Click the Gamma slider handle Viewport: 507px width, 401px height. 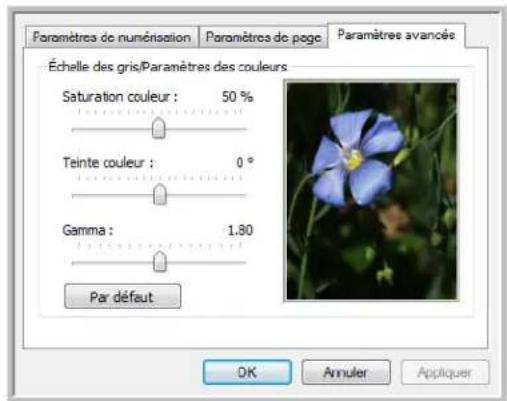point(160,262)
